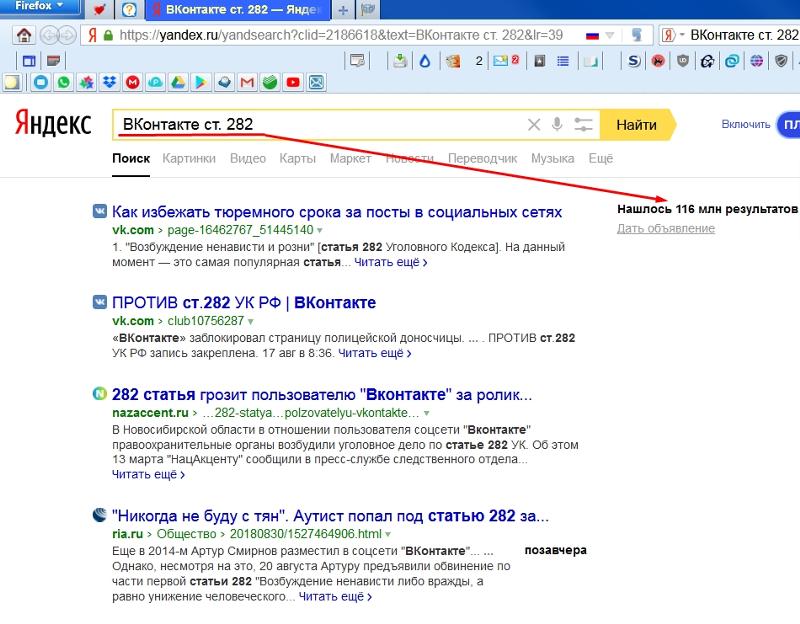Launch the Google Play bookmark icon
This screenshot has height=624, width=800.
(199, 82)
